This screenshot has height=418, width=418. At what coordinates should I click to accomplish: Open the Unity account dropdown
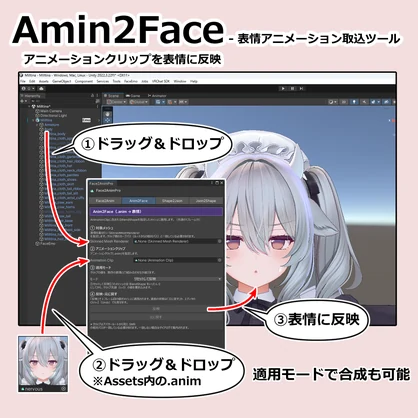point(28,89)
